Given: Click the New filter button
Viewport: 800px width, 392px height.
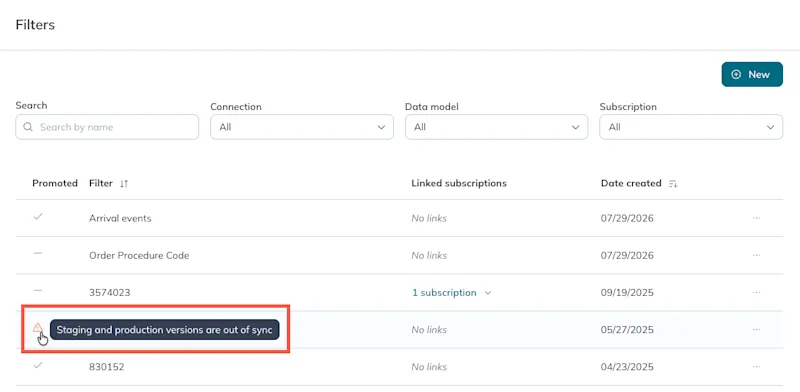Looking at the screenshot, I should 752,75.
